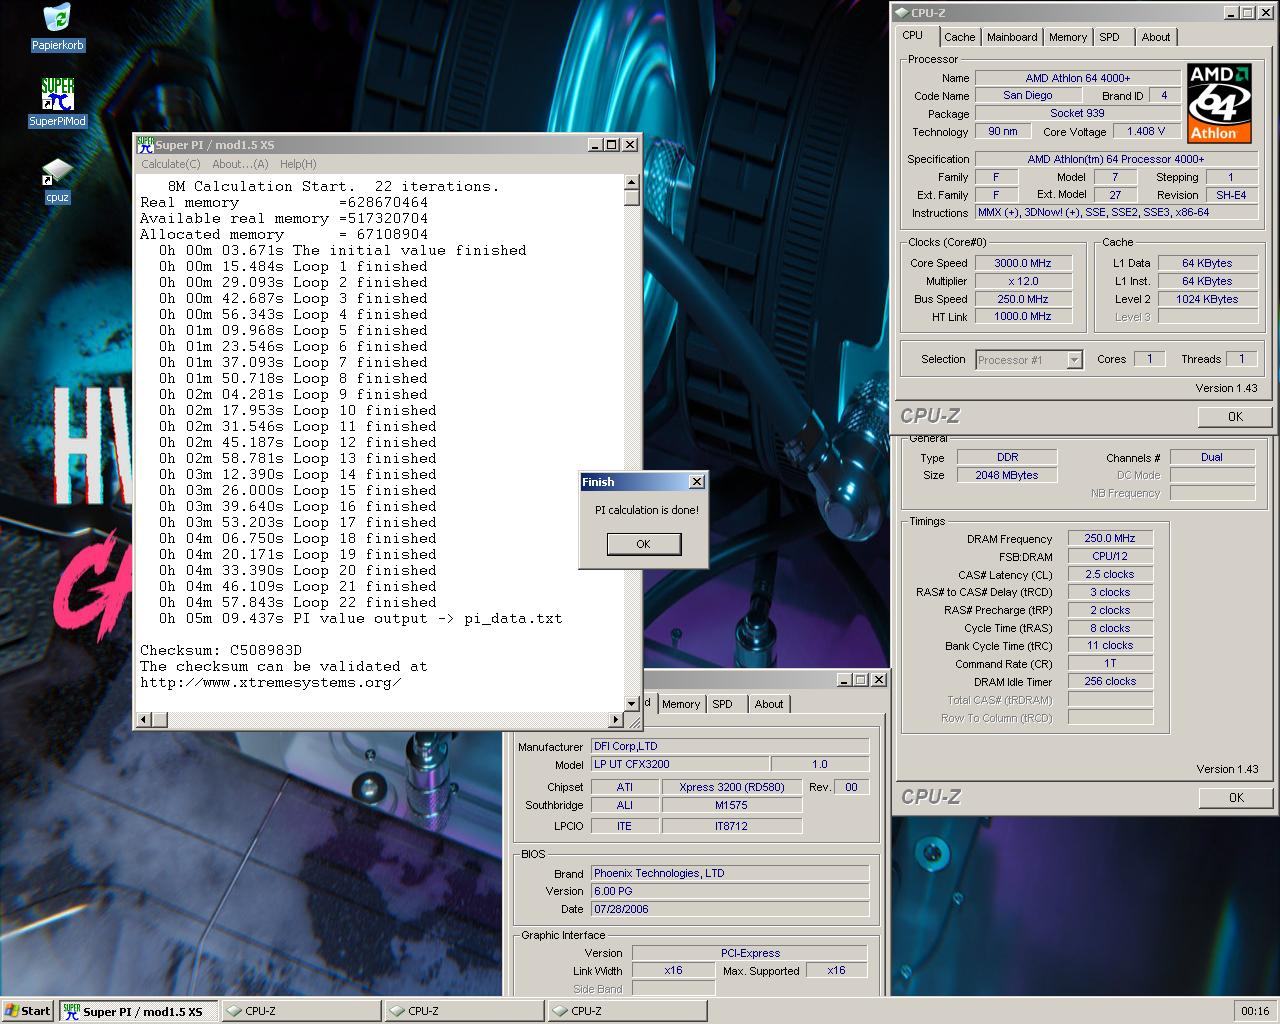Click the HT Link 1000.0 MHz field
Viewport: 1280px width, 1024px height.
[x=1024, y=316]
